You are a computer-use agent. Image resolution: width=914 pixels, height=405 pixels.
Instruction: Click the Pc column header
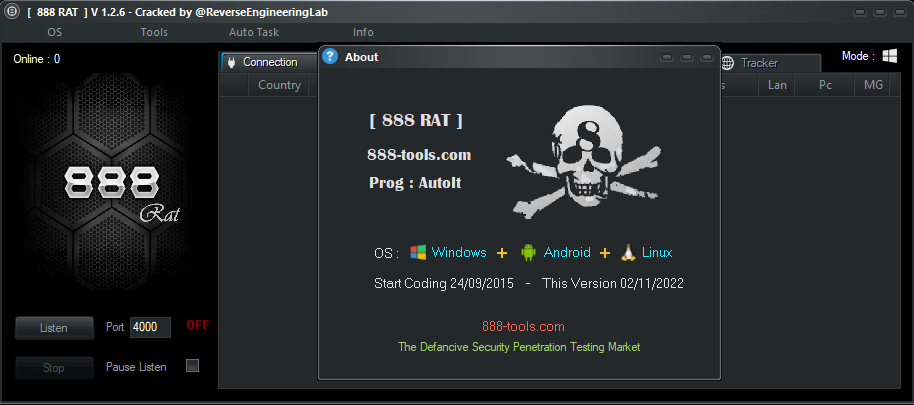(x=825, y=85)
